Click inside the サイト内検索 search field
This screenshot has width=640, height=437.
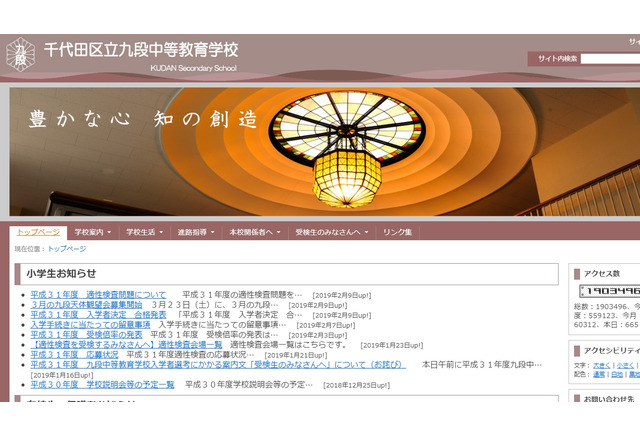[611, 59]
